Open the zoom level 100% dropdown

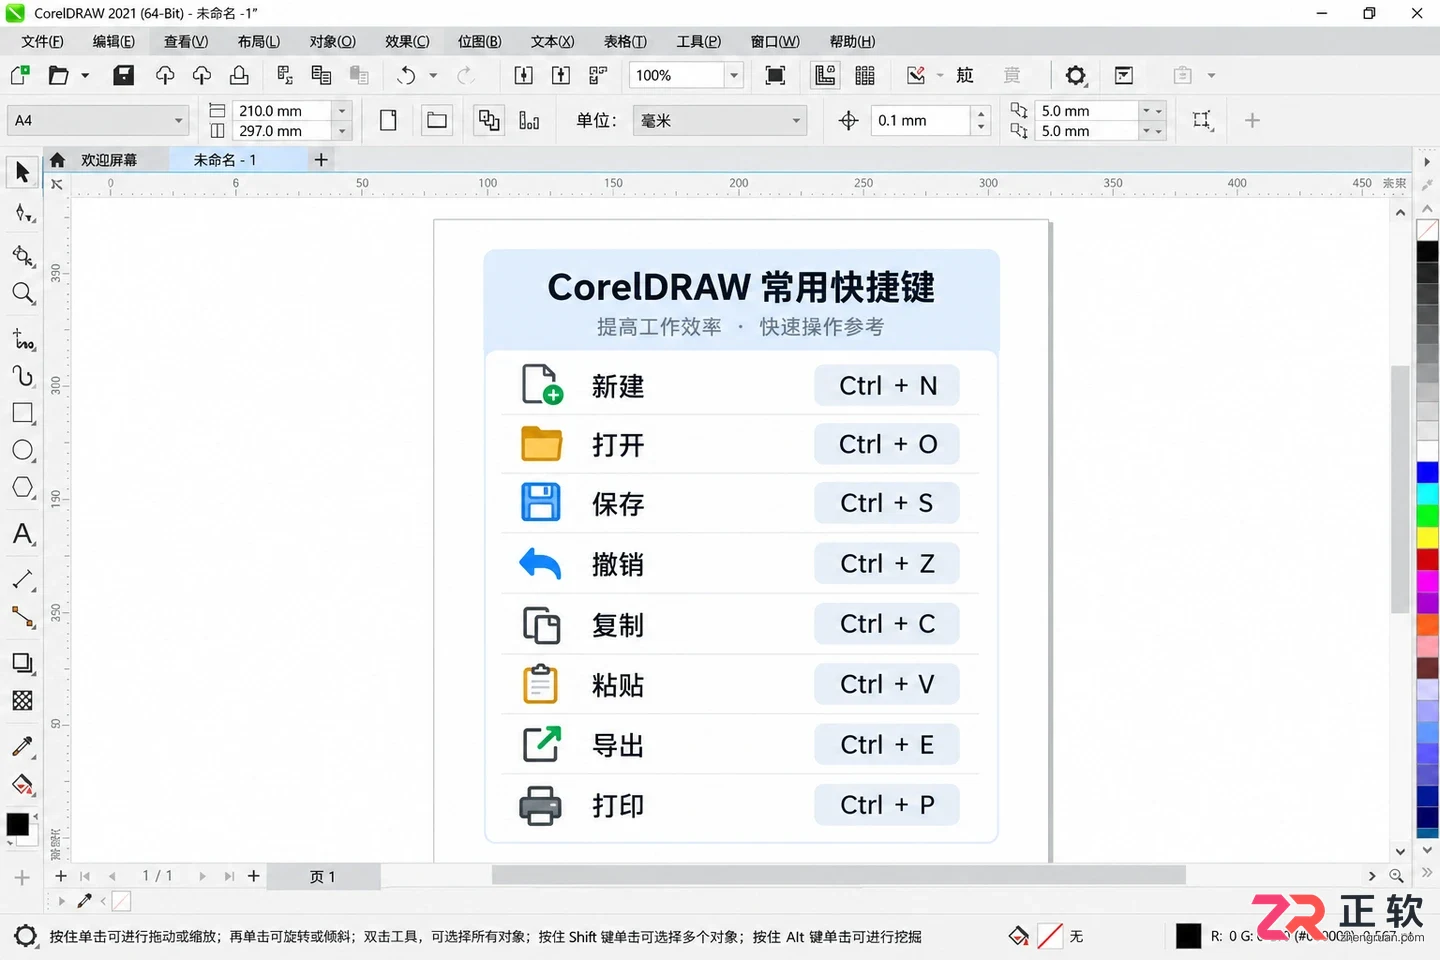coord(734,75)
